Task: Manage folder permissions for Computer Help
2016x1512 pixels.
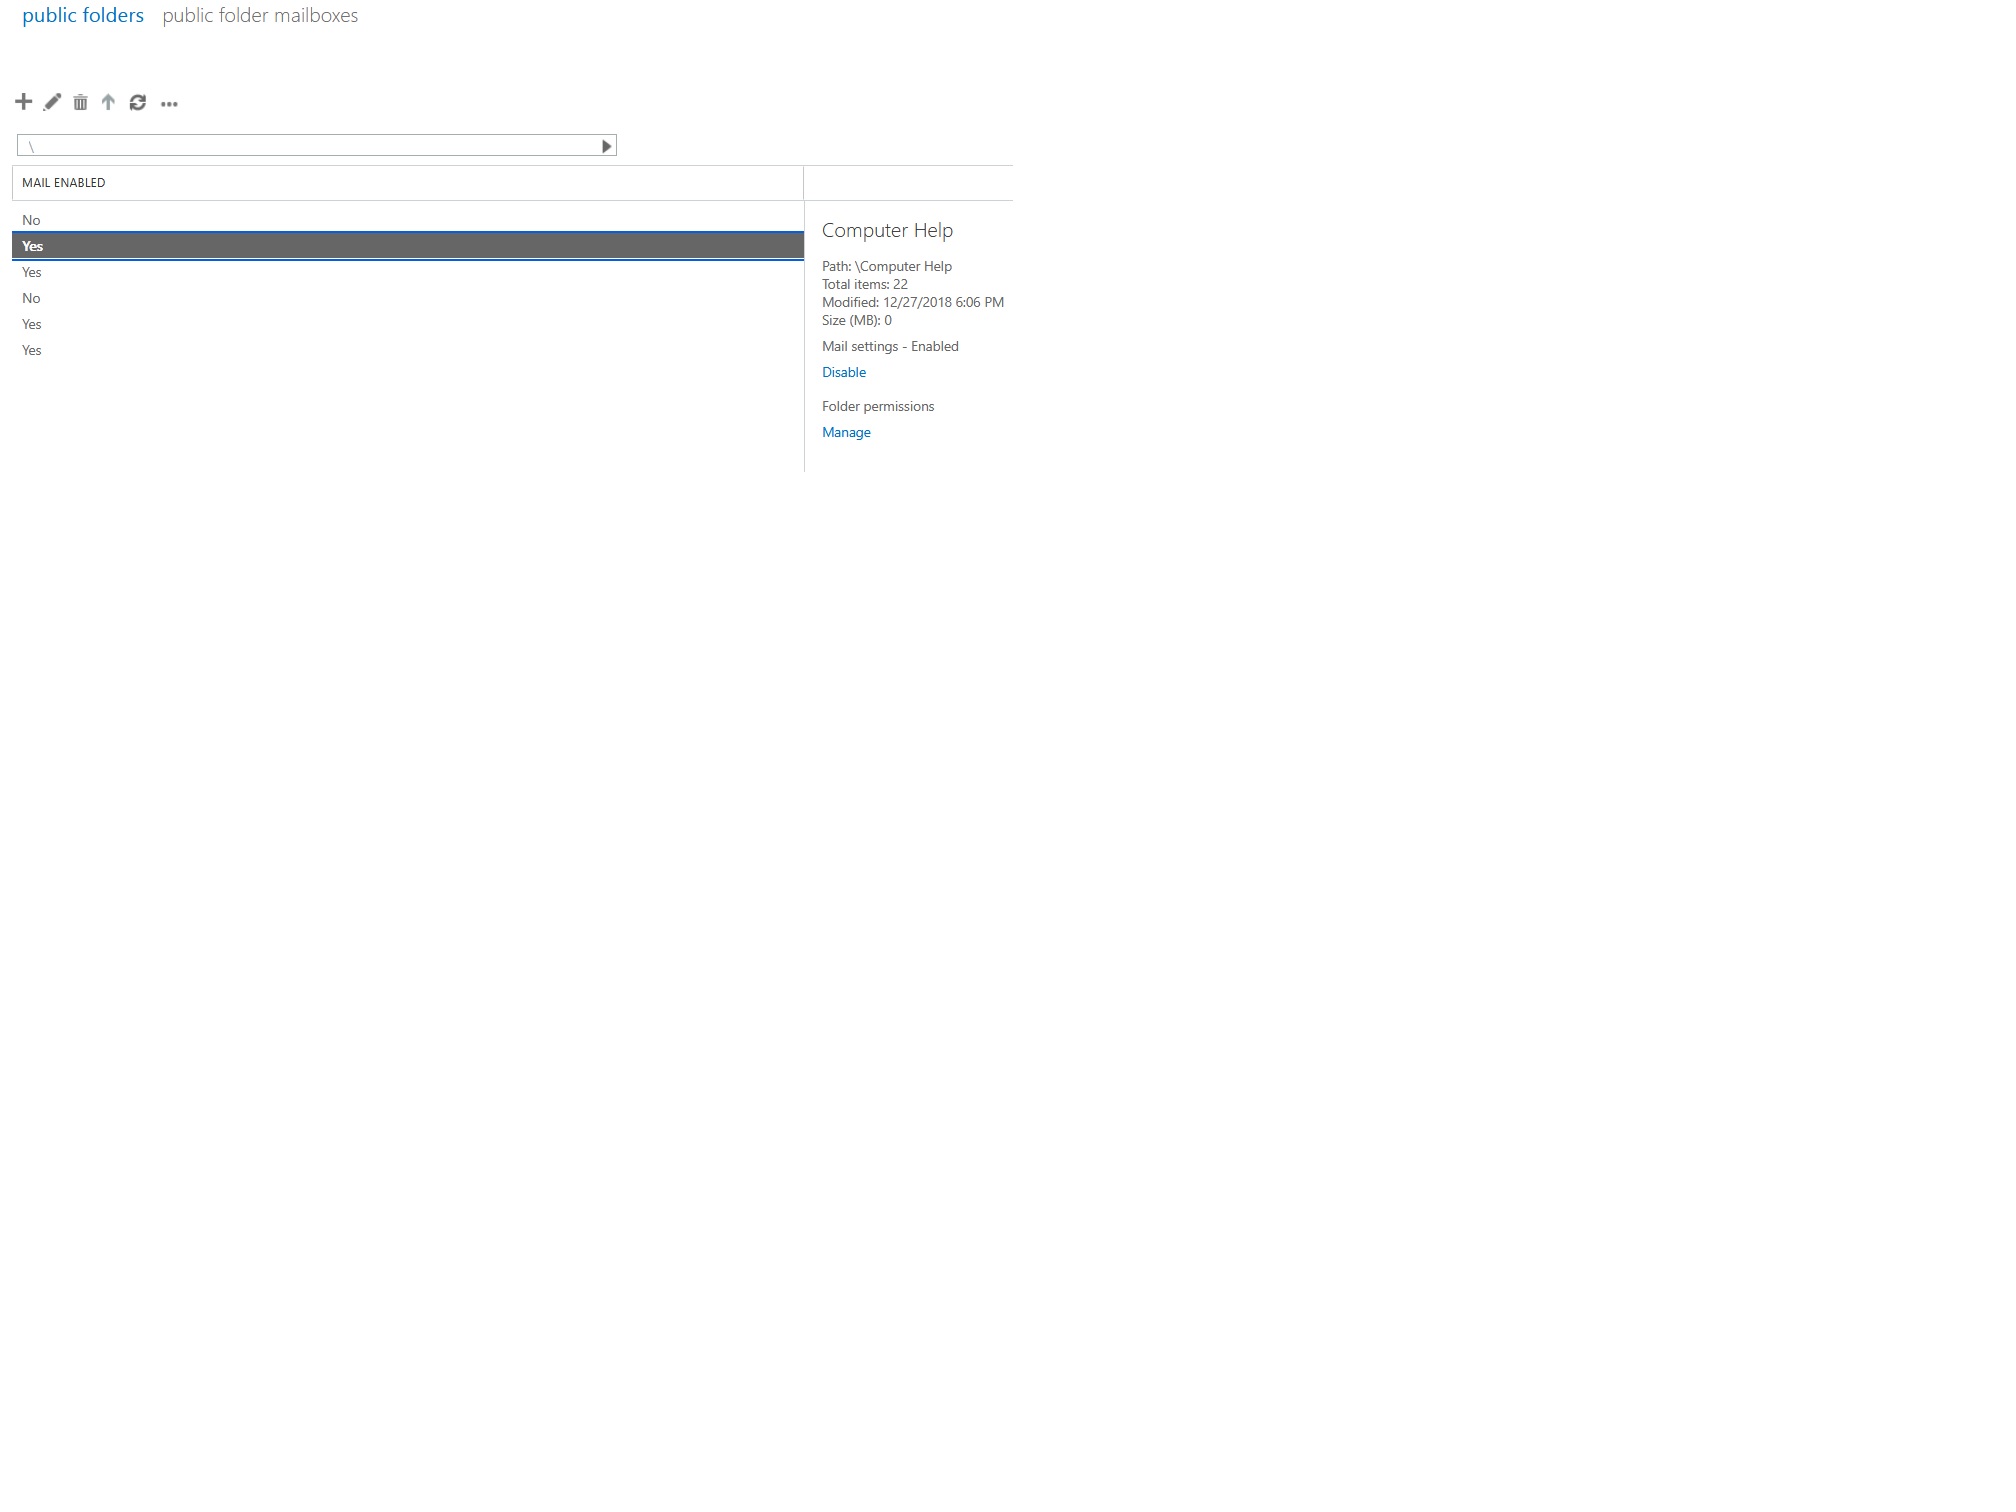Action: tap(846, 431)
